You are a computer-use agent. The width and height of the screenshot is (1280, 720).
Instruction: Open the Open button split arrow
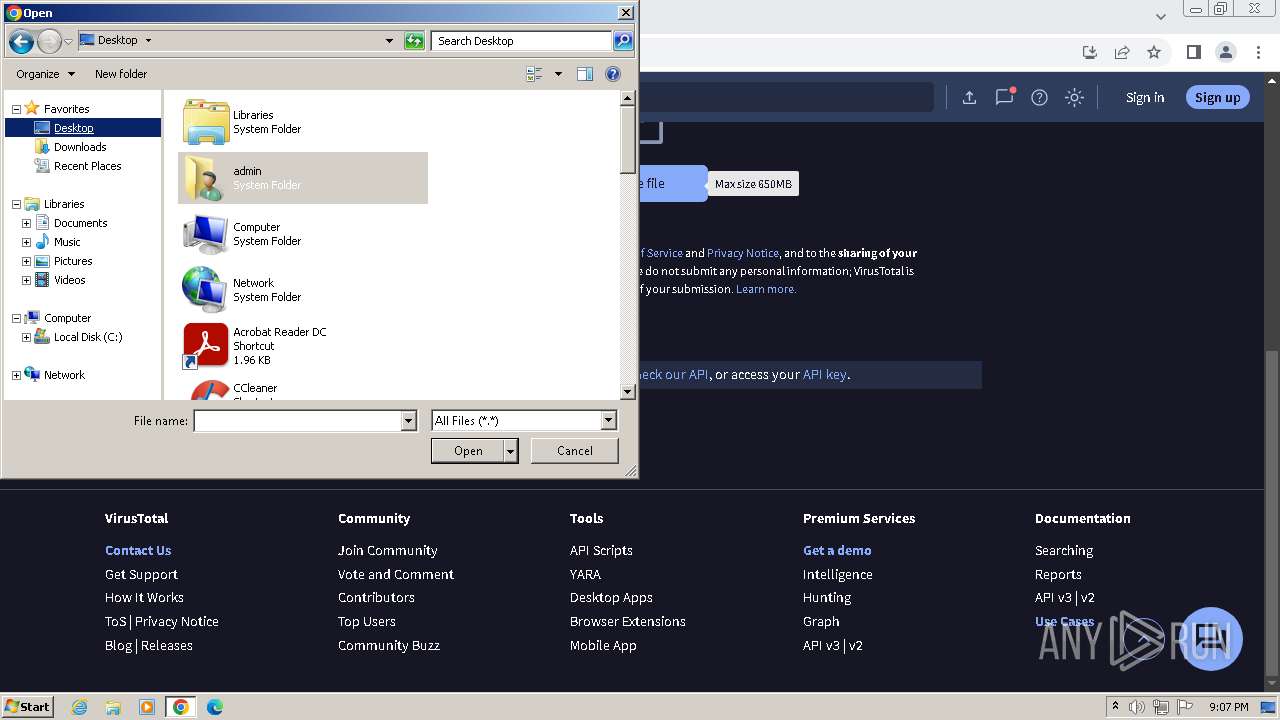[x=510, y=451]
